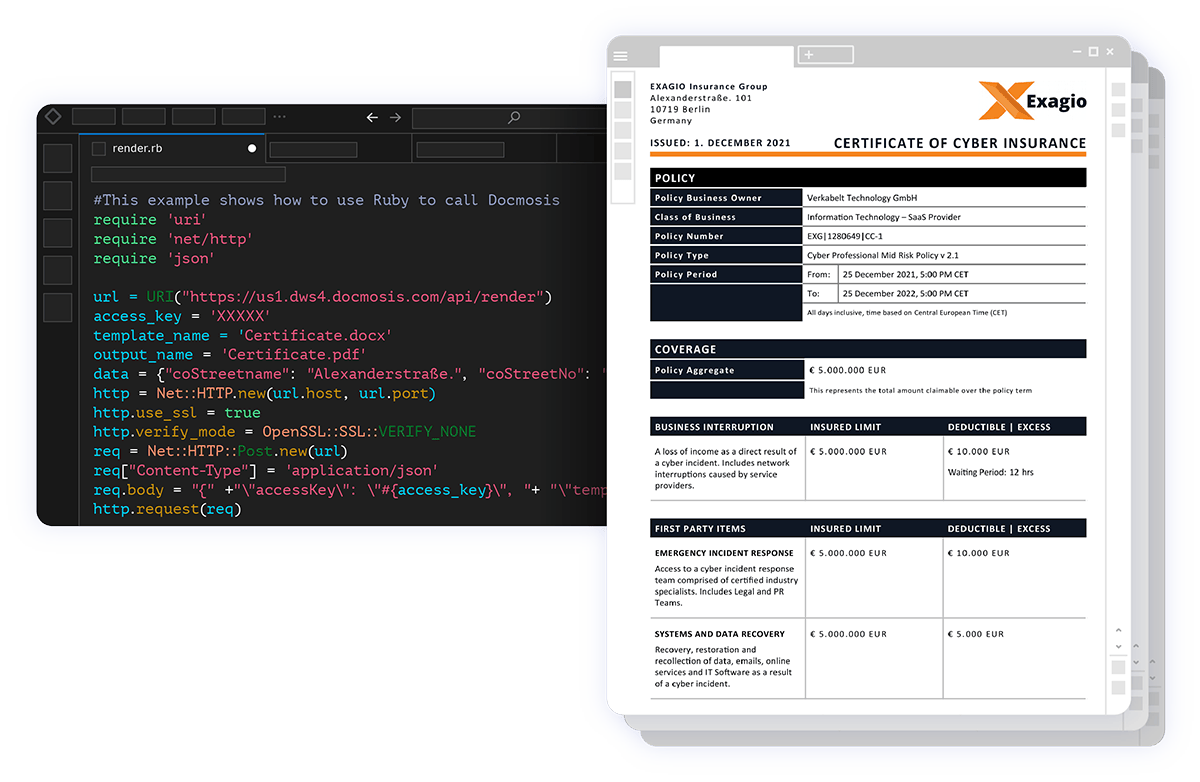
Task: Click the http.request(req) line
Action: pos(167,509)
